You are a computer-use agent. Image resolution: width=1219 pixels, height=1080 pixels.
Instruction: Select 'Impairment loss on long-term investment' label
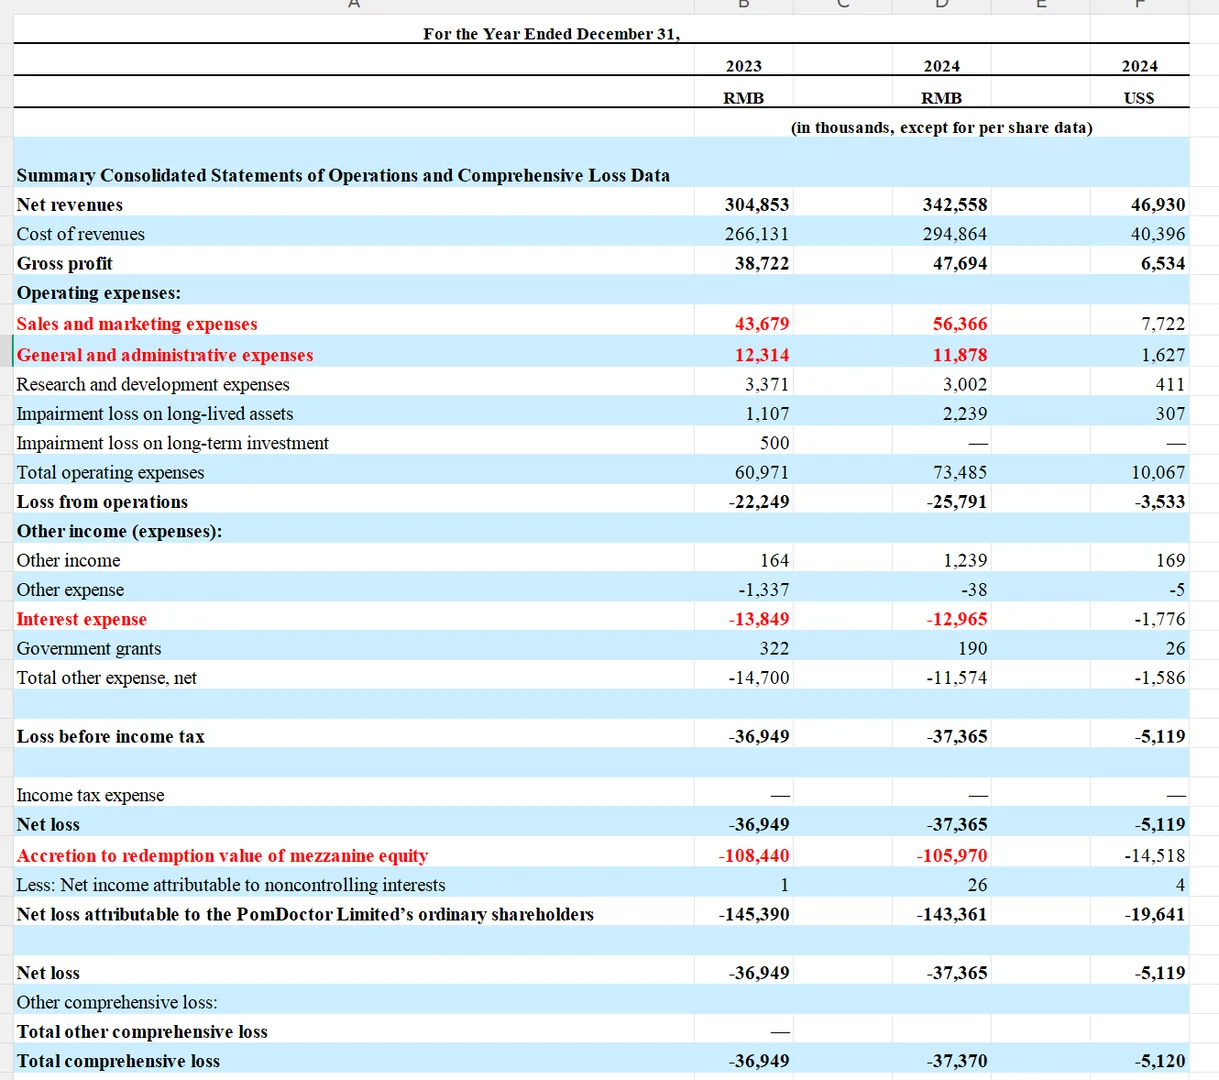coord(172,443)
